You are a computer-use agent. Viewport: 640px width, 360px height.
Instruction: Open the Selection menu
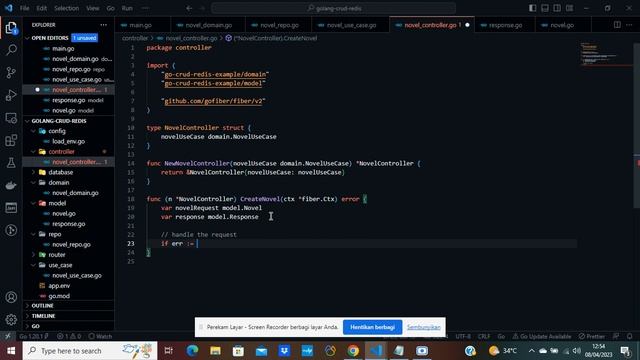tap(67, 8)
